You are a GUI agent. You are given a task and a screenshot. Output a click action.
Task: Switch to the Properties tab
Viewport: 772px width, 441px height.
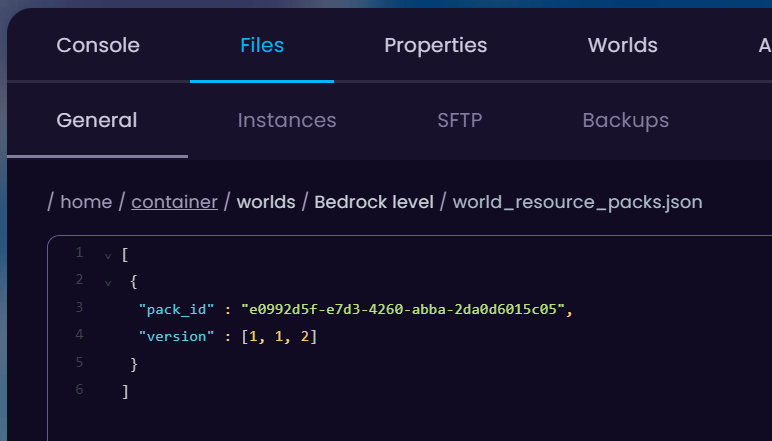tap(436, 45)
